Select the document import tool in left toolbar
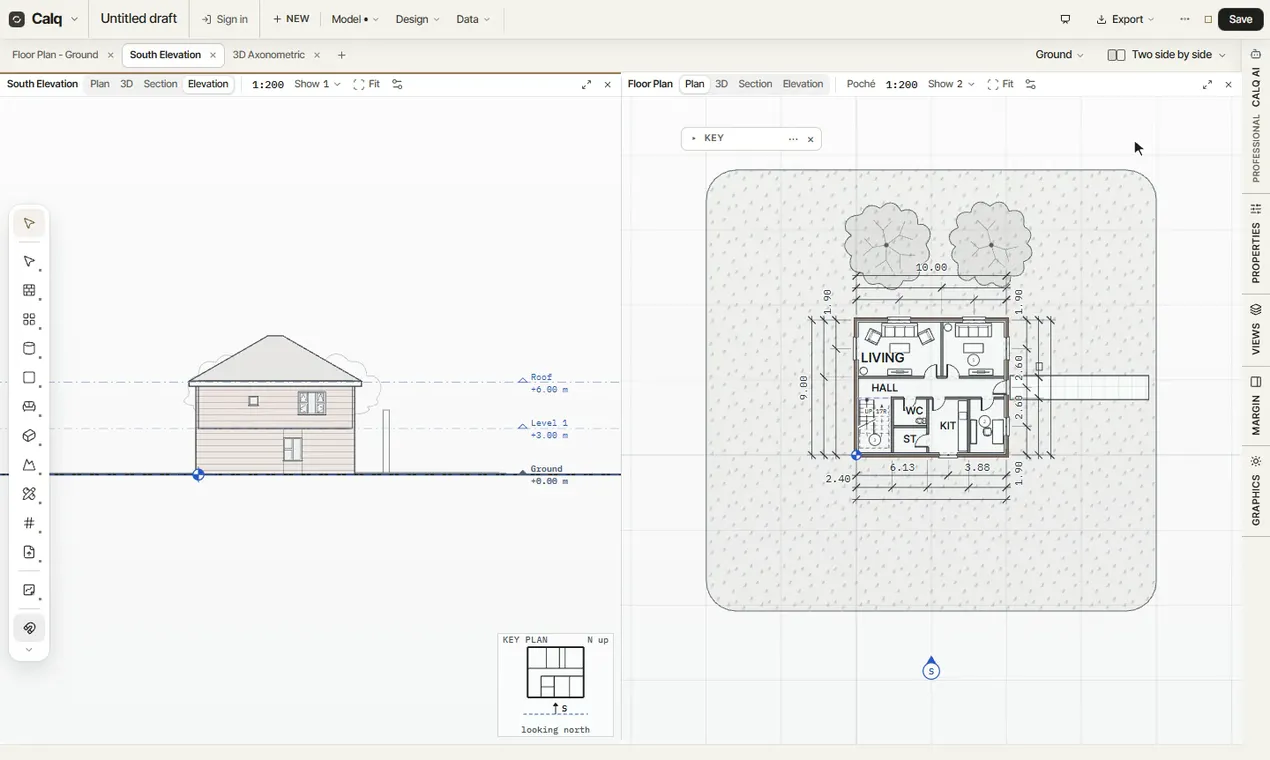The height and width of the screenshot is (760, 1270). pyautogui.click(x=29, y=552)
